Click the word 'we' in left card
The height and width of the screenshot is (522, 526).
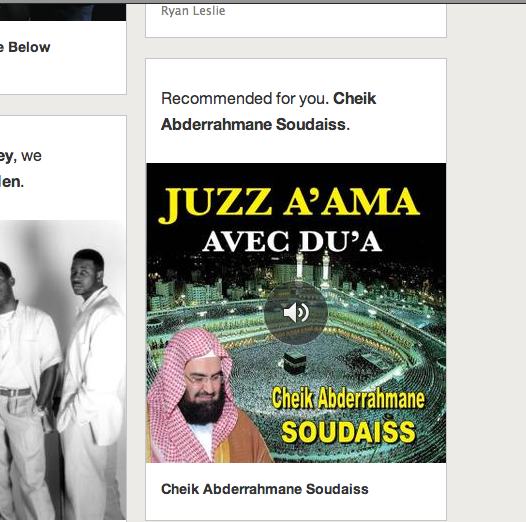[x=31, y=156]
